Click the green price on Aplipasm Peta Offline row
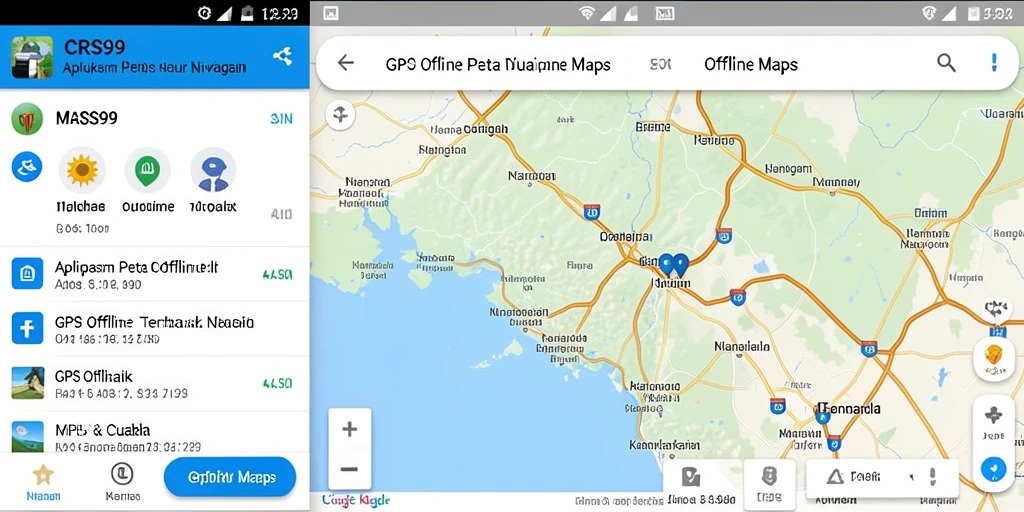Image resolution: width=1024 pixels, height=512 pixels. [277, 275]
